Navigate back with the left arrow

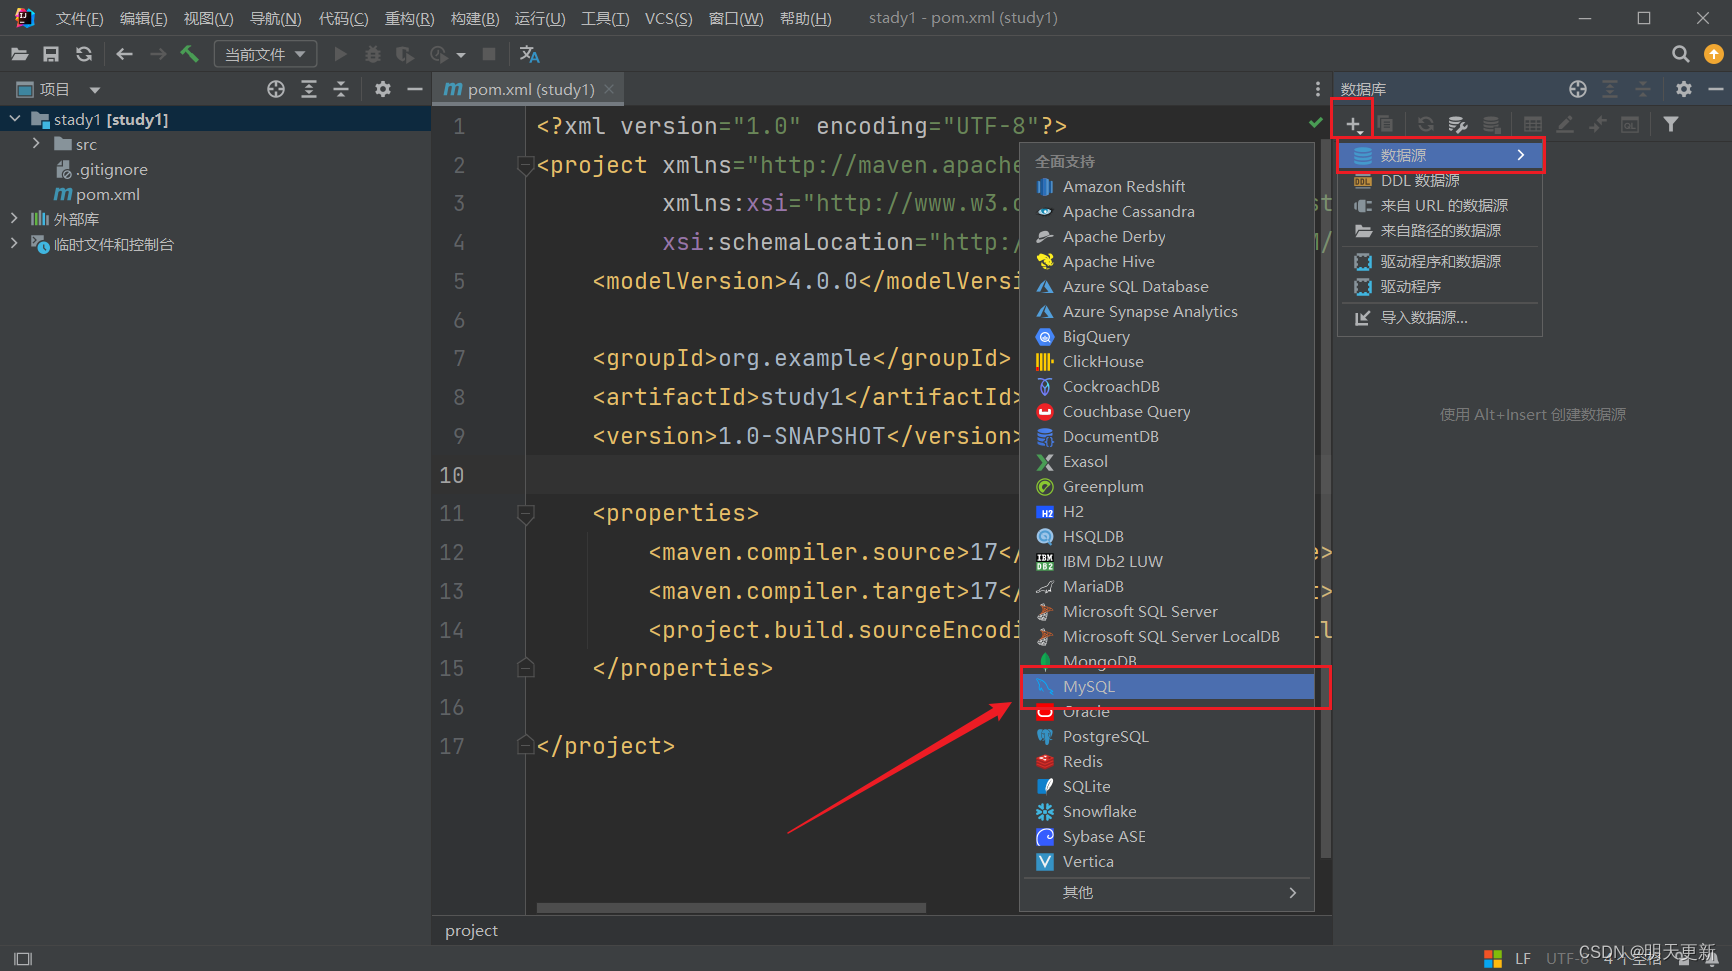point(124,54)
